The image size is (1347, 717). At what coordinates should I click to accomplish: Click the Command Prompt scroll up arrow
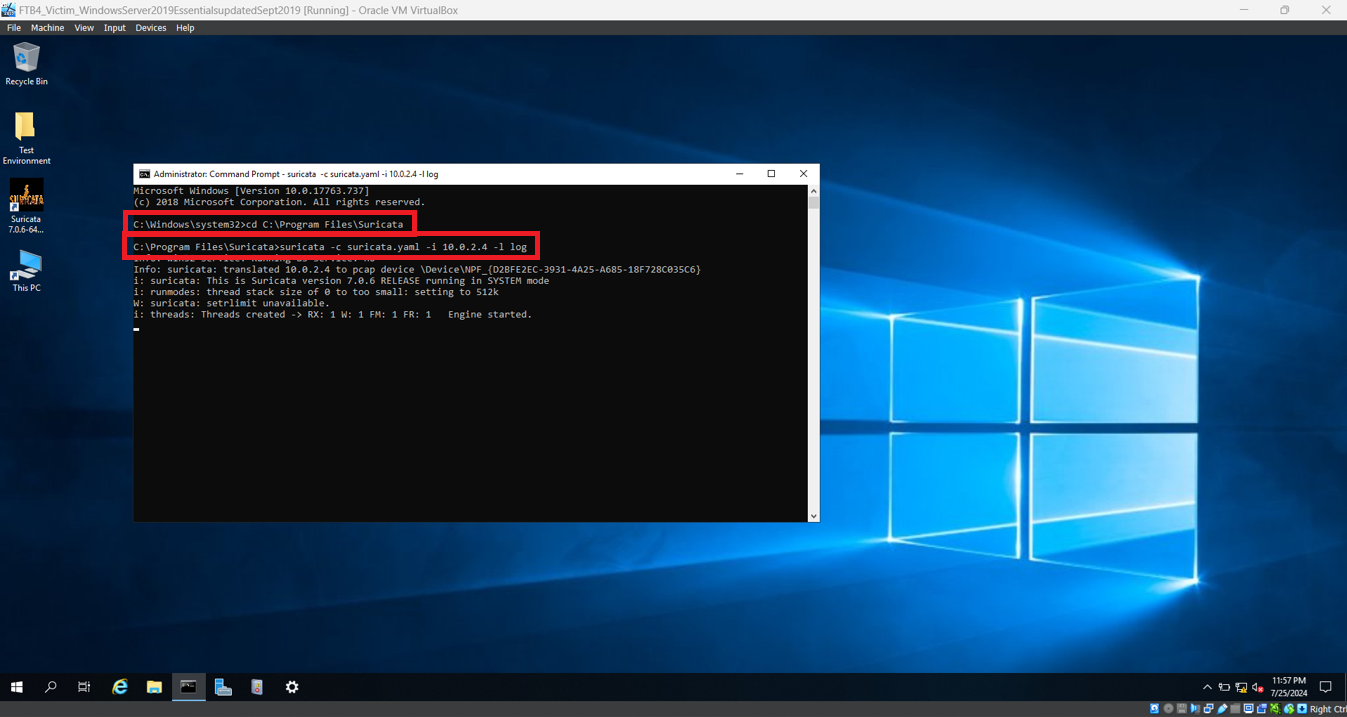point(813,190)
